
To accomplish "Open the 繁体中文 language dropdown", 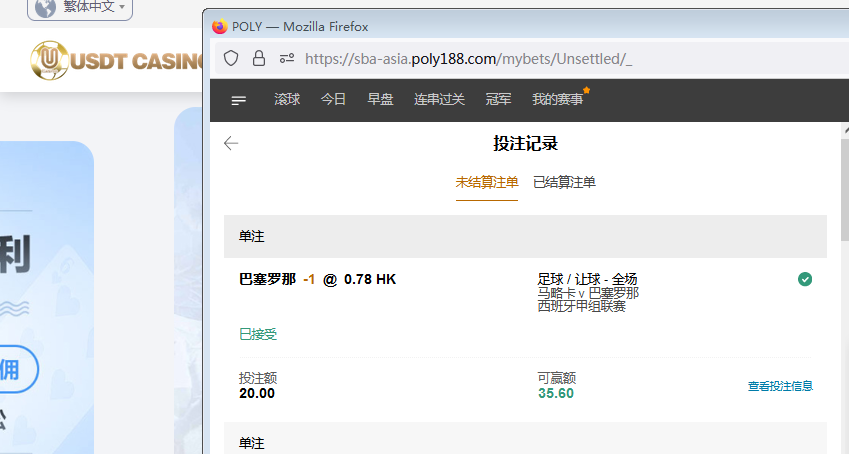I will tap(94, 7).
